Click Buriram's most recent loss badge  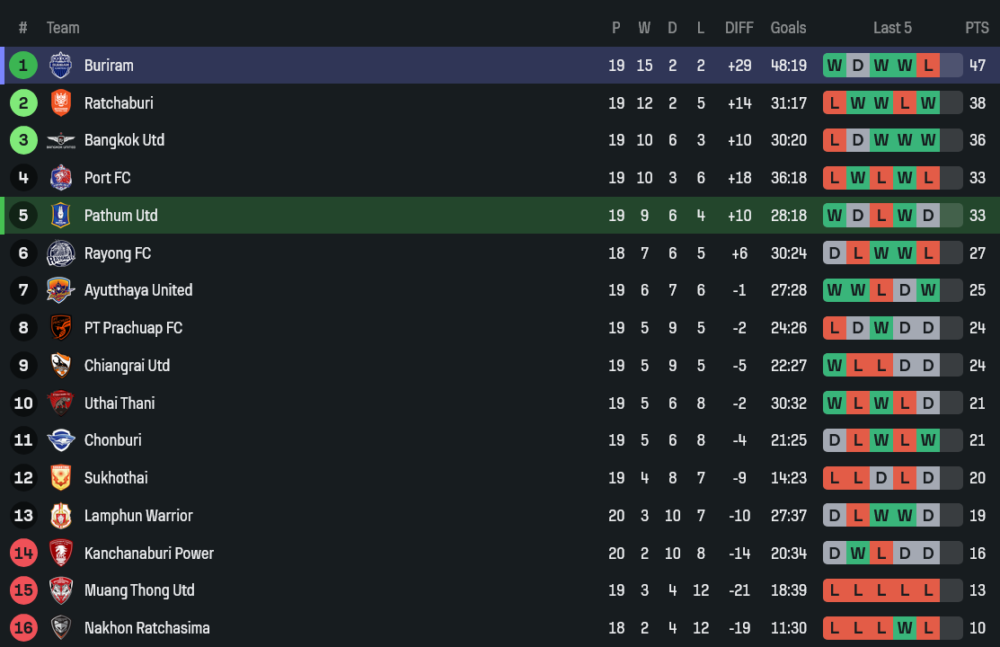pyautogui.click(x=929, y=66)
